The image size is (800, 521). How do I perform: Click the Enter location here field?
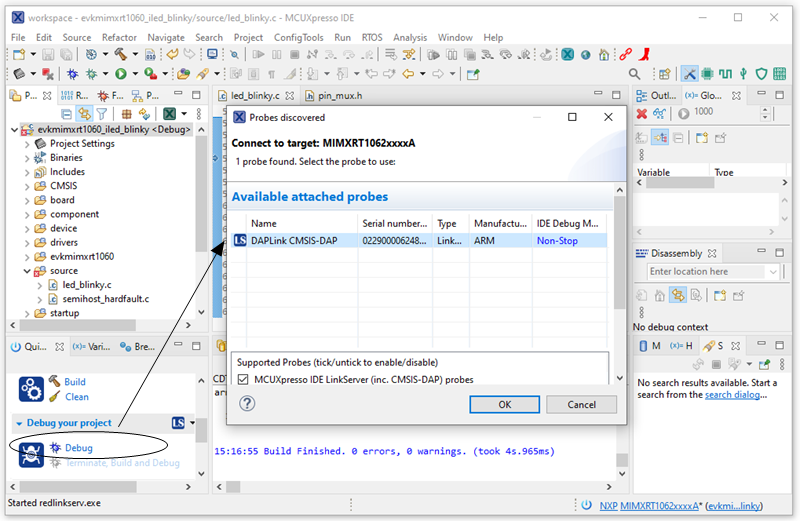tap(708, 271)
